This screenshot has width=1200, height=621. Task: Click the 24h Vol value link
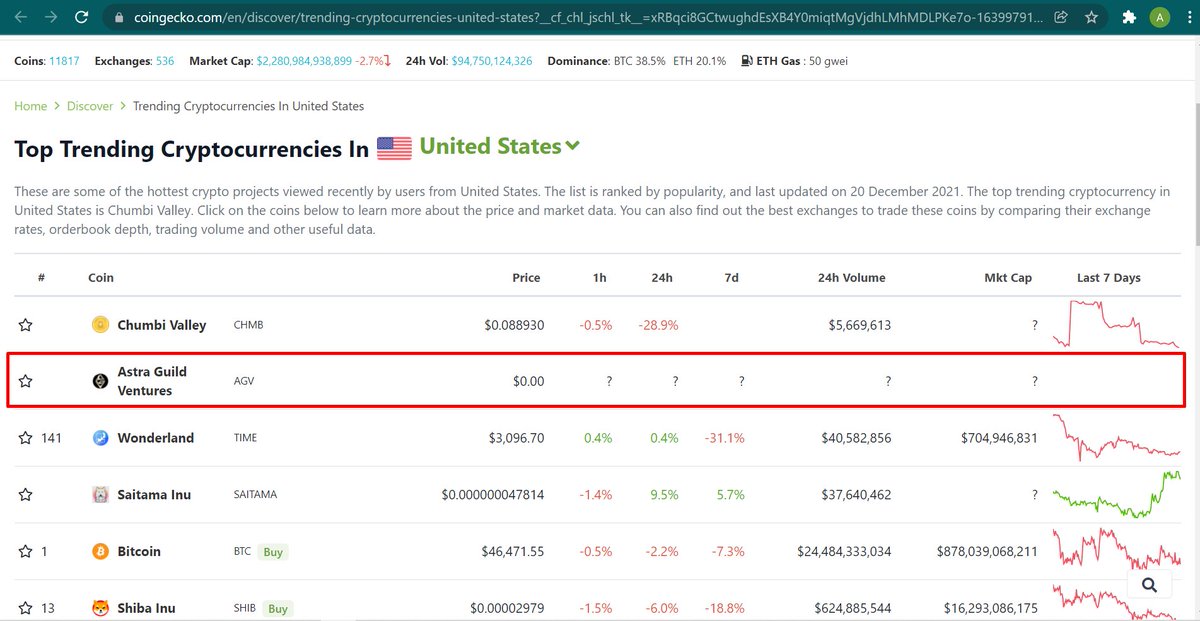pos(492,61)
